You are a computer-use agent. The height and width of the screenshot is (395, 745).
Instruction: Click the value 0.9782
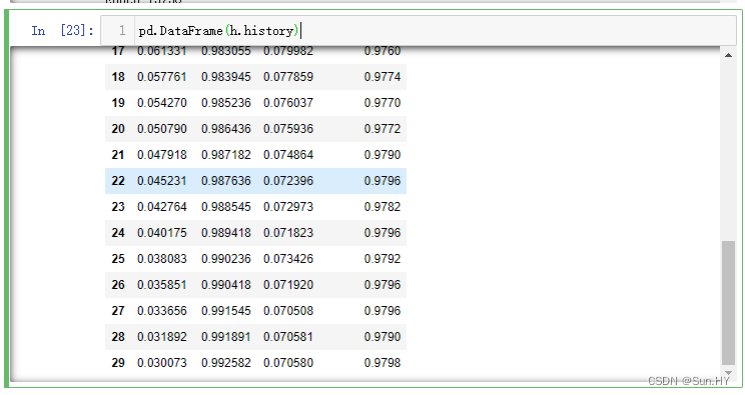pos(382,207)
